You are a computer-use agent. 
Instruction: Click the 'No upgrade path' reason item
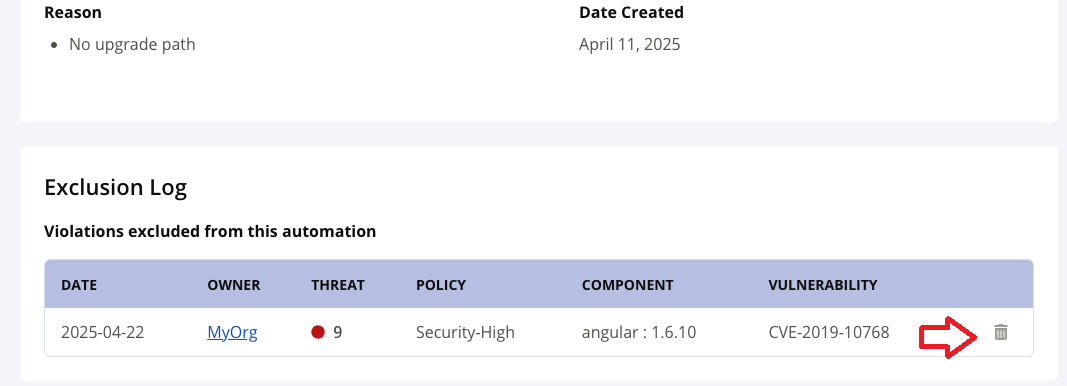(x=132, y=45)
